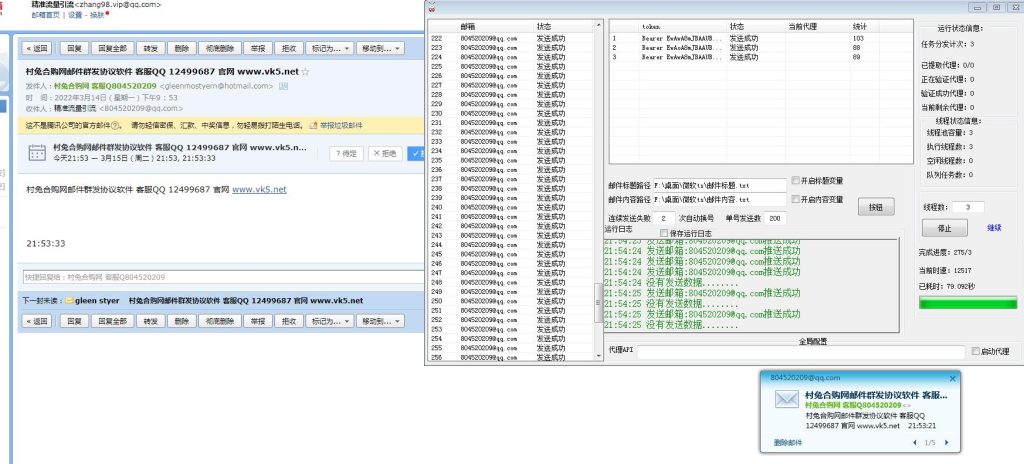Open 邮箱首页 in the mail header
1024x464 pixels.
(46, 16)
